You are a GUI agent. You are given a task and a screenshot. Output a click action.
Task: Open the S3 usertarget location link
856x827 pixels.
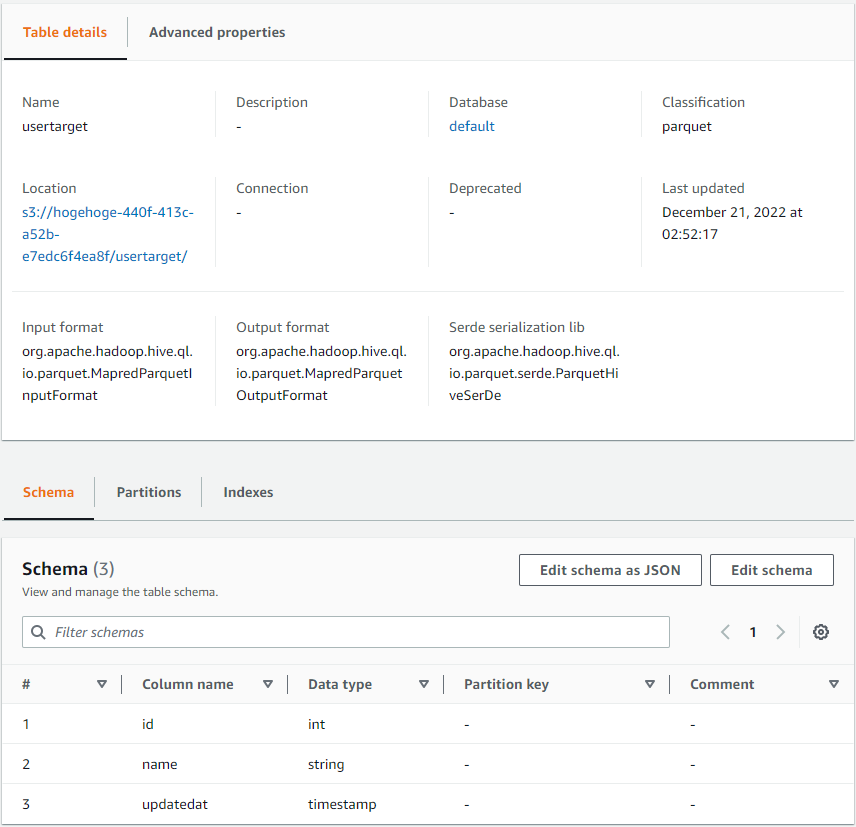(x=107, y=234)
